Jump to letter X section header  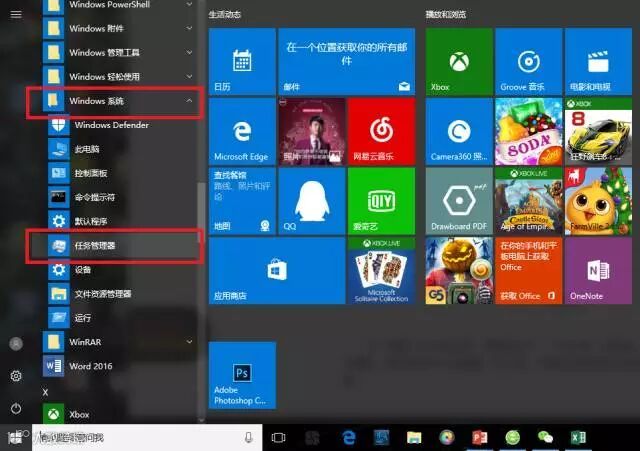45,392
